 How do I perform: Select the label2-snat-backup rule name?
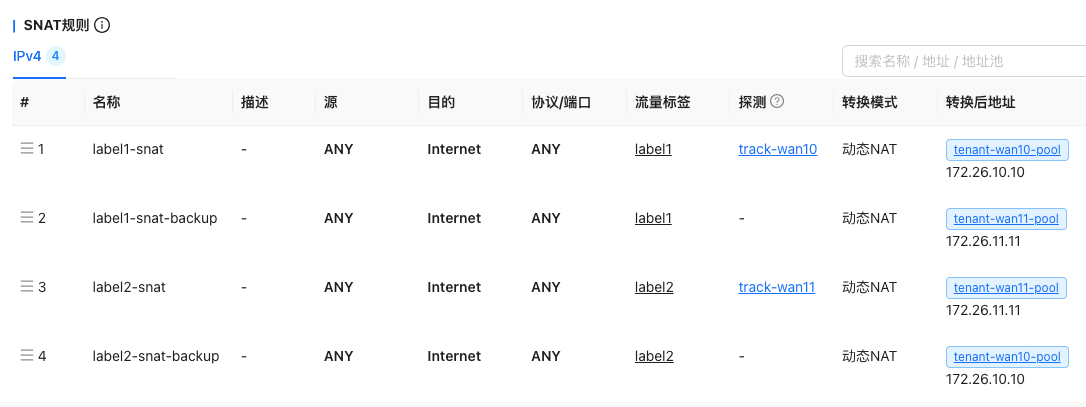pyautogui.click(x=155, y=357)
